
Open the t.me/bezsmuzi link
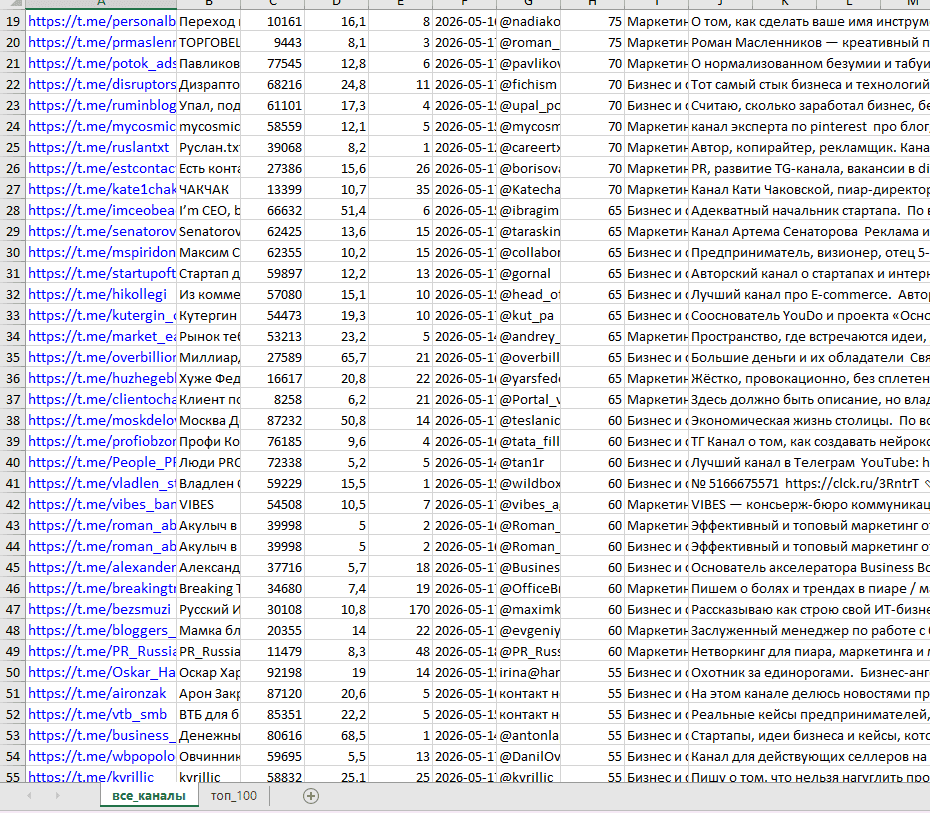coord(99,609)
